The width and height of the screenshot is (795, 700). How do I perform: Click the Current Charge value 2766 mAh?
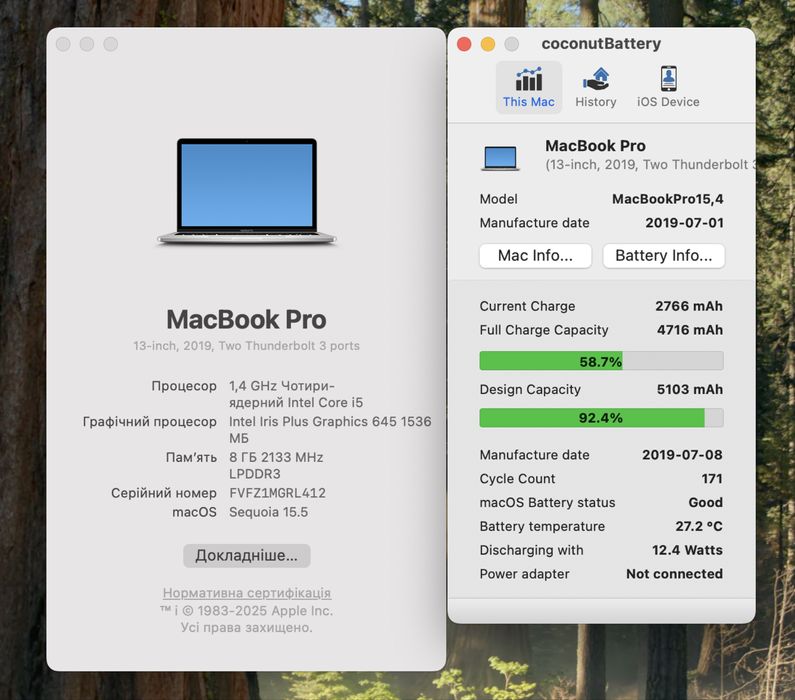tap(689, 306)
